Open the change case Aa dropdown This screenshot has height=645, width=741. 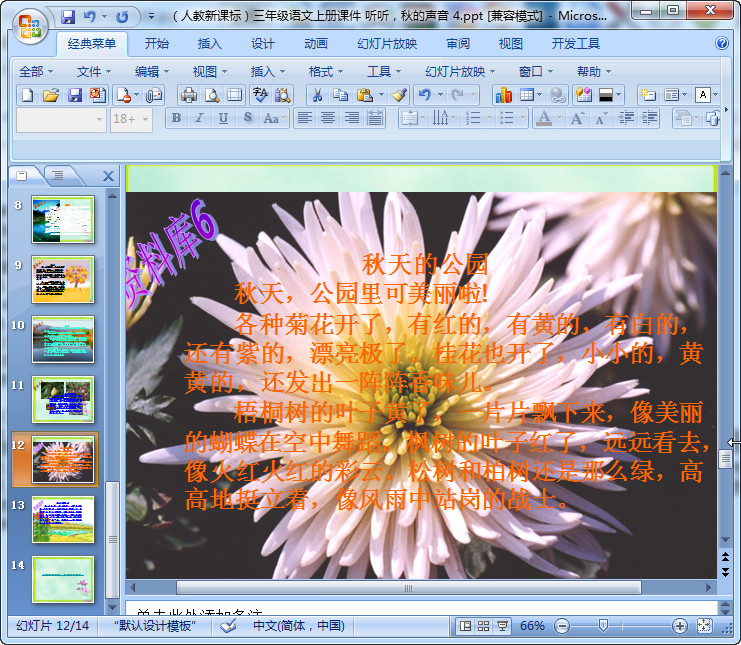[x=275, y=118]
